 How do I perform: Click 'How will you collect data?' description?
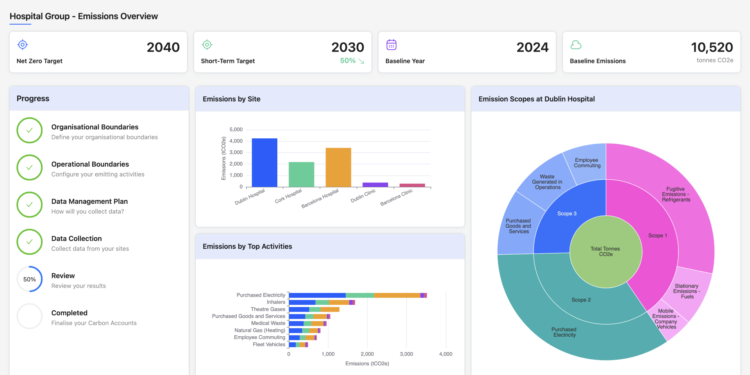tap(88, 211)
